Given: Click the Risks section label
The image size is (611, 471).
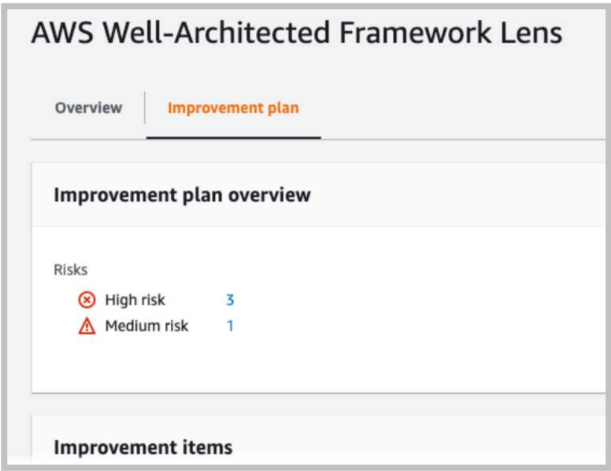Looking at the screenshot, I should 71,270.
